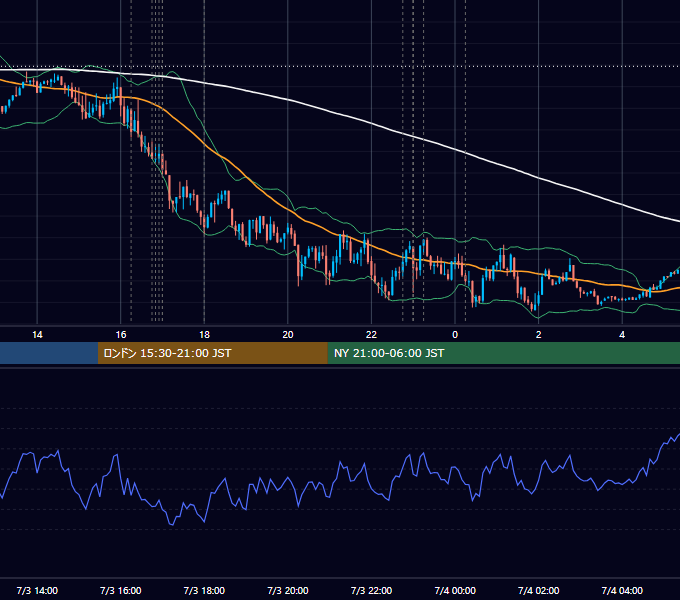This screenshot has height=600, width=680.
Task: Click the blue session bar before London
Action: coord(49,353)
